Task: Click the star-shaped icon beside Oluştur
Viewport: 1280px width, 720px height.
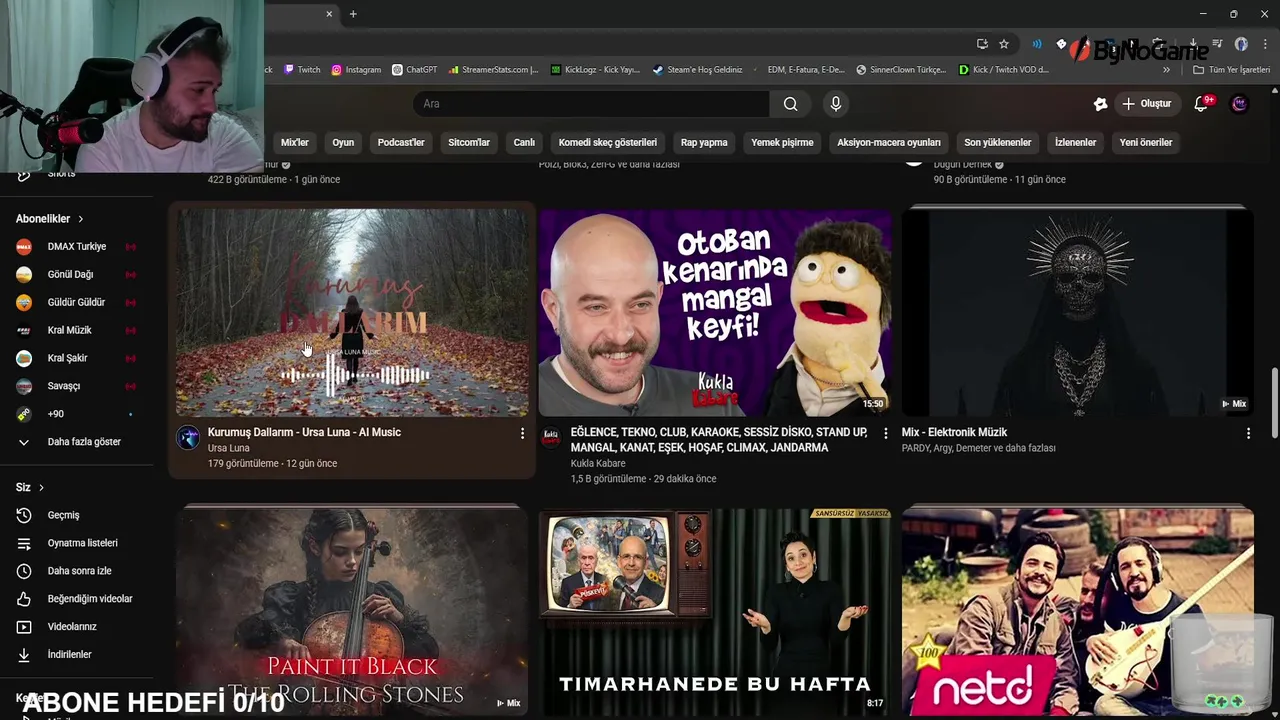Action: [1100, 104]
